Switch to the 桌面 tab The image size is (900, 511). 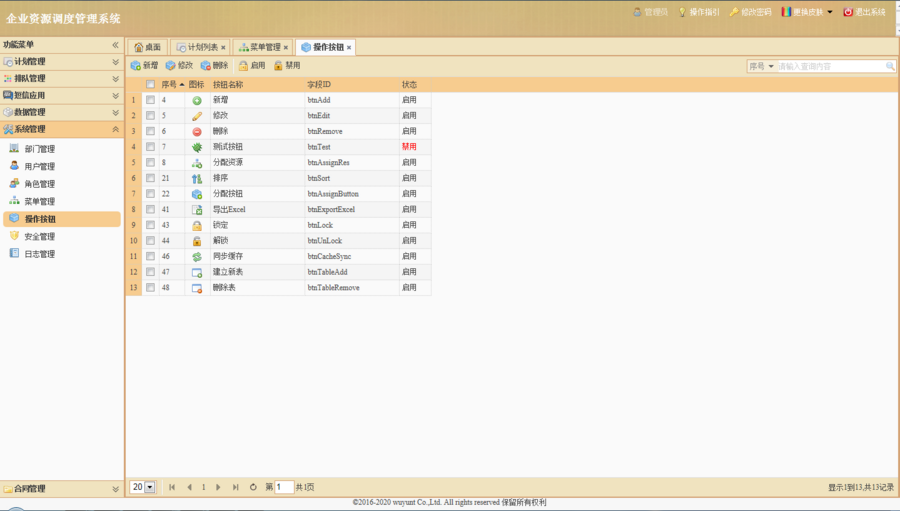148,47
